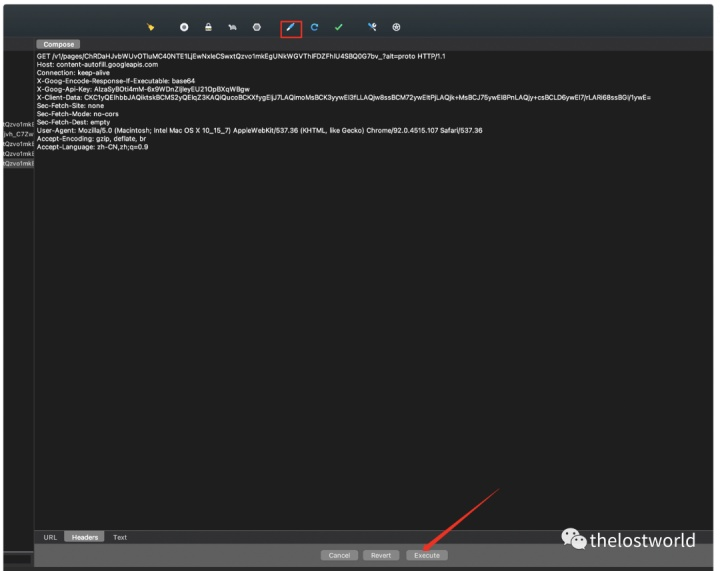Click the GET request line text
720x571 pixels.
241,56
